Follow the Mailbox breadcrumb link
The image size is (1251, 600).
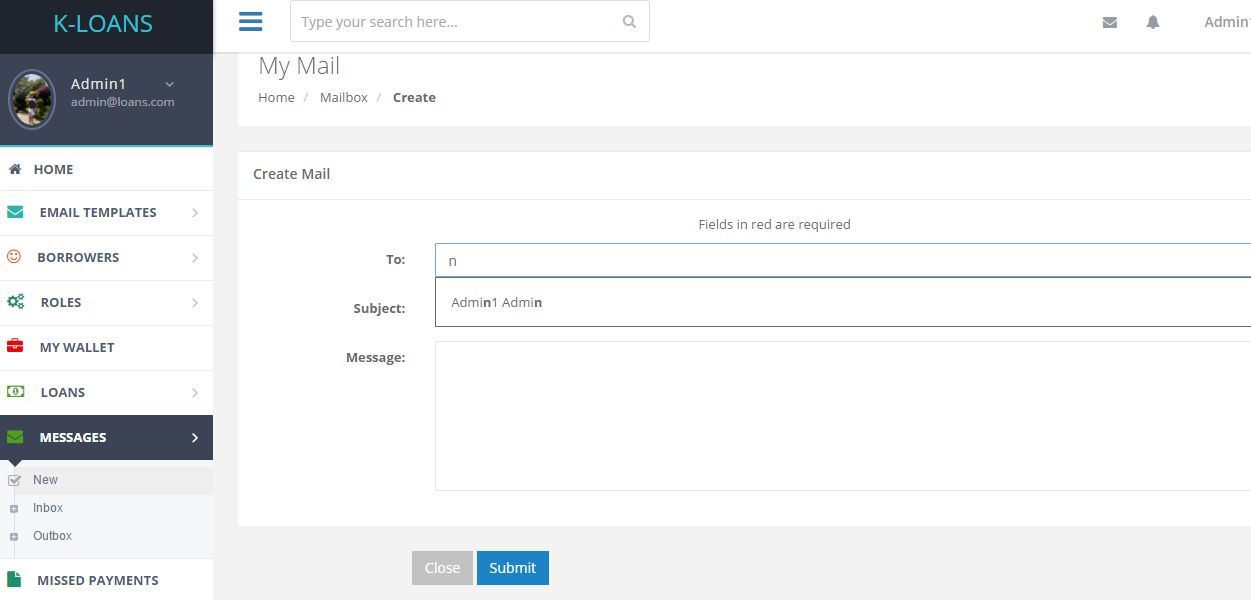[x=344, y=97]
